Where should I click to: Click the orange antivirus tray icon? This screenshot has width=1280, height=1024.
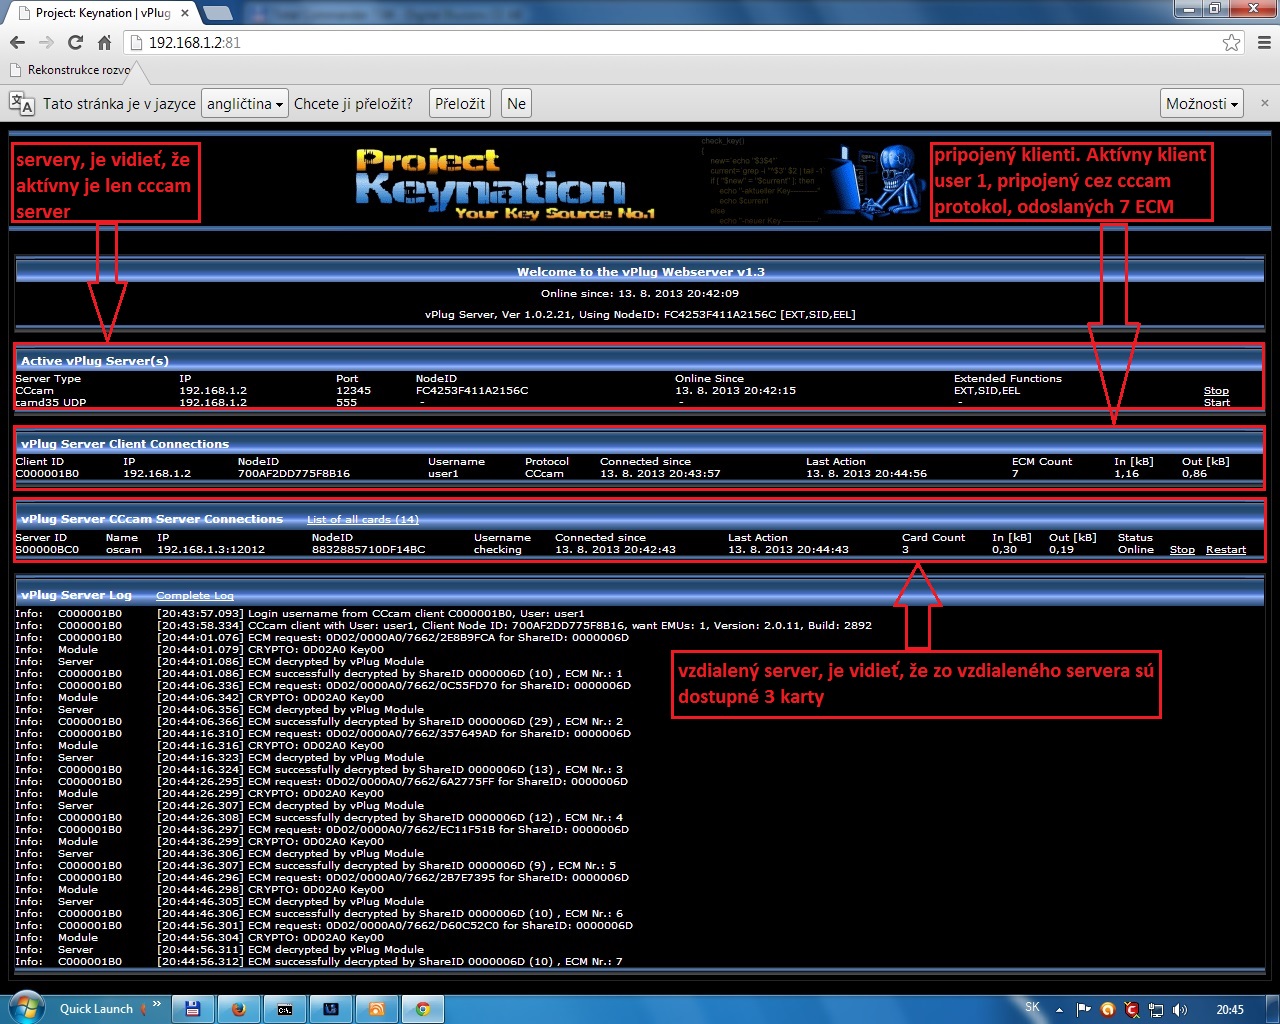pyautogui.click(x=1107, y=1010)
